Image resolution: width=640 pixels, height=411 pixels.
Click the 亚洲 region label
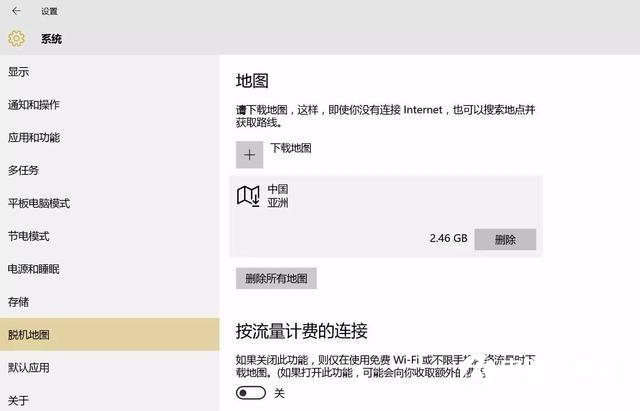click(x=278, y=202)
